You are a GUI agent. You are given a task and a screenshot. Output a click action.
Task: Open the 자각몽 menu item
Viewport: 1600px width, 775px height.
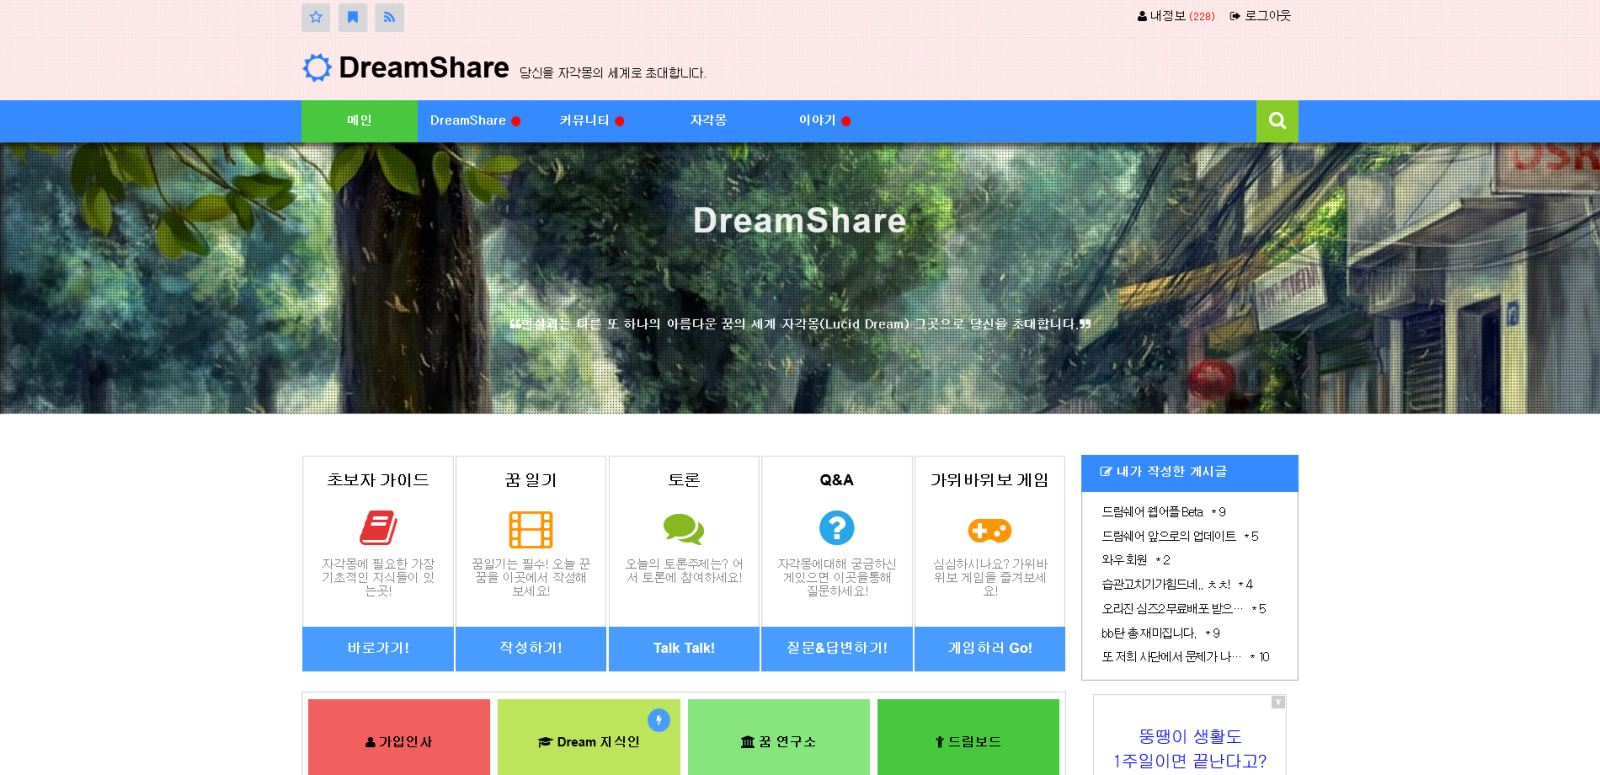click(x=708, y=121)
